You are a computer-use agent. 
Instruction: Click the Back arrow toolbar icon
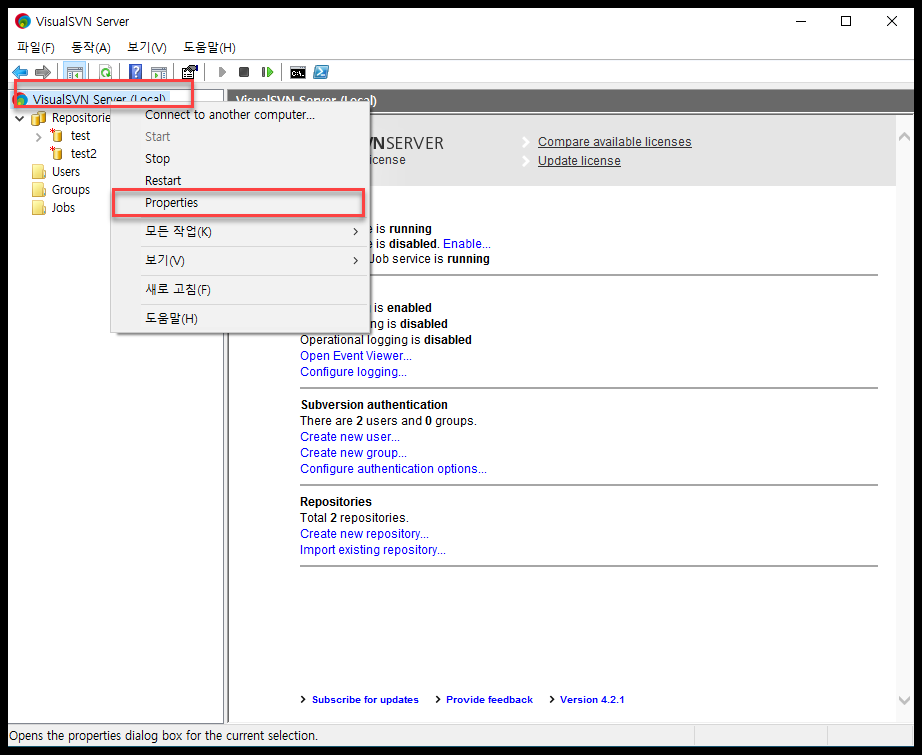point(20,72)
